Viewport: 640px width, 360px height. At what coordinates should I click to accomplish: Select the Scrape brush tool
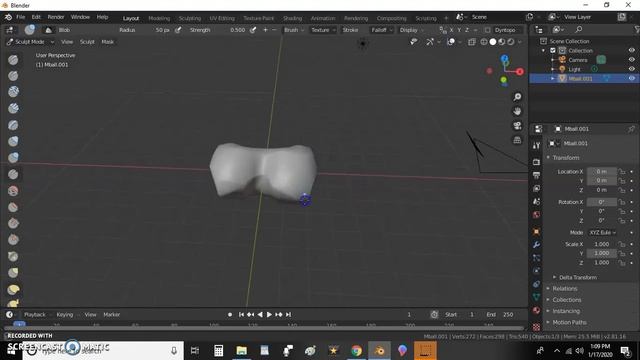(x=13, y=240)
